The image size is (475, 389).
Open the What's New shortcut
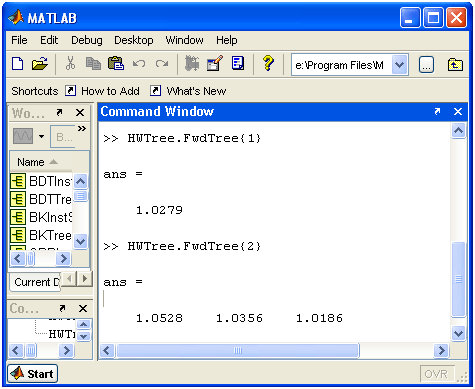coord(196,91)
